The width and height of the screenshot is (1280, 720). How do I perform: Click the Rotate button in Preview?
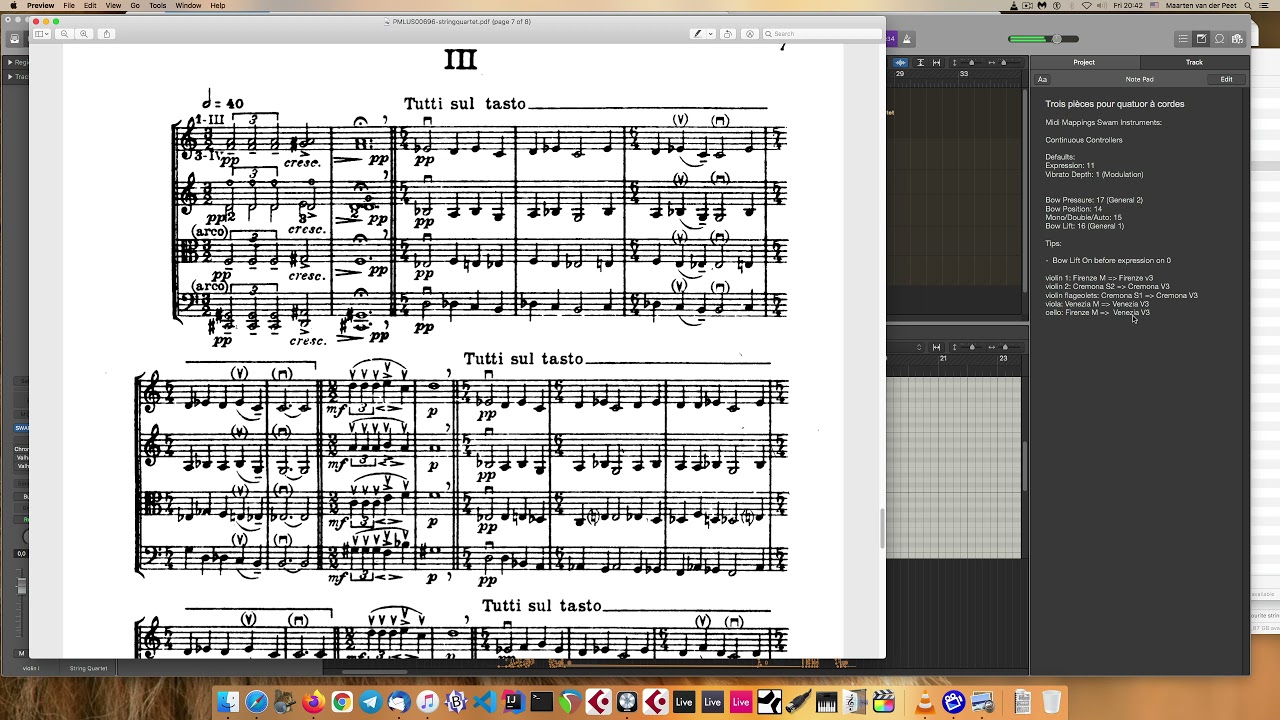[728, 34]
